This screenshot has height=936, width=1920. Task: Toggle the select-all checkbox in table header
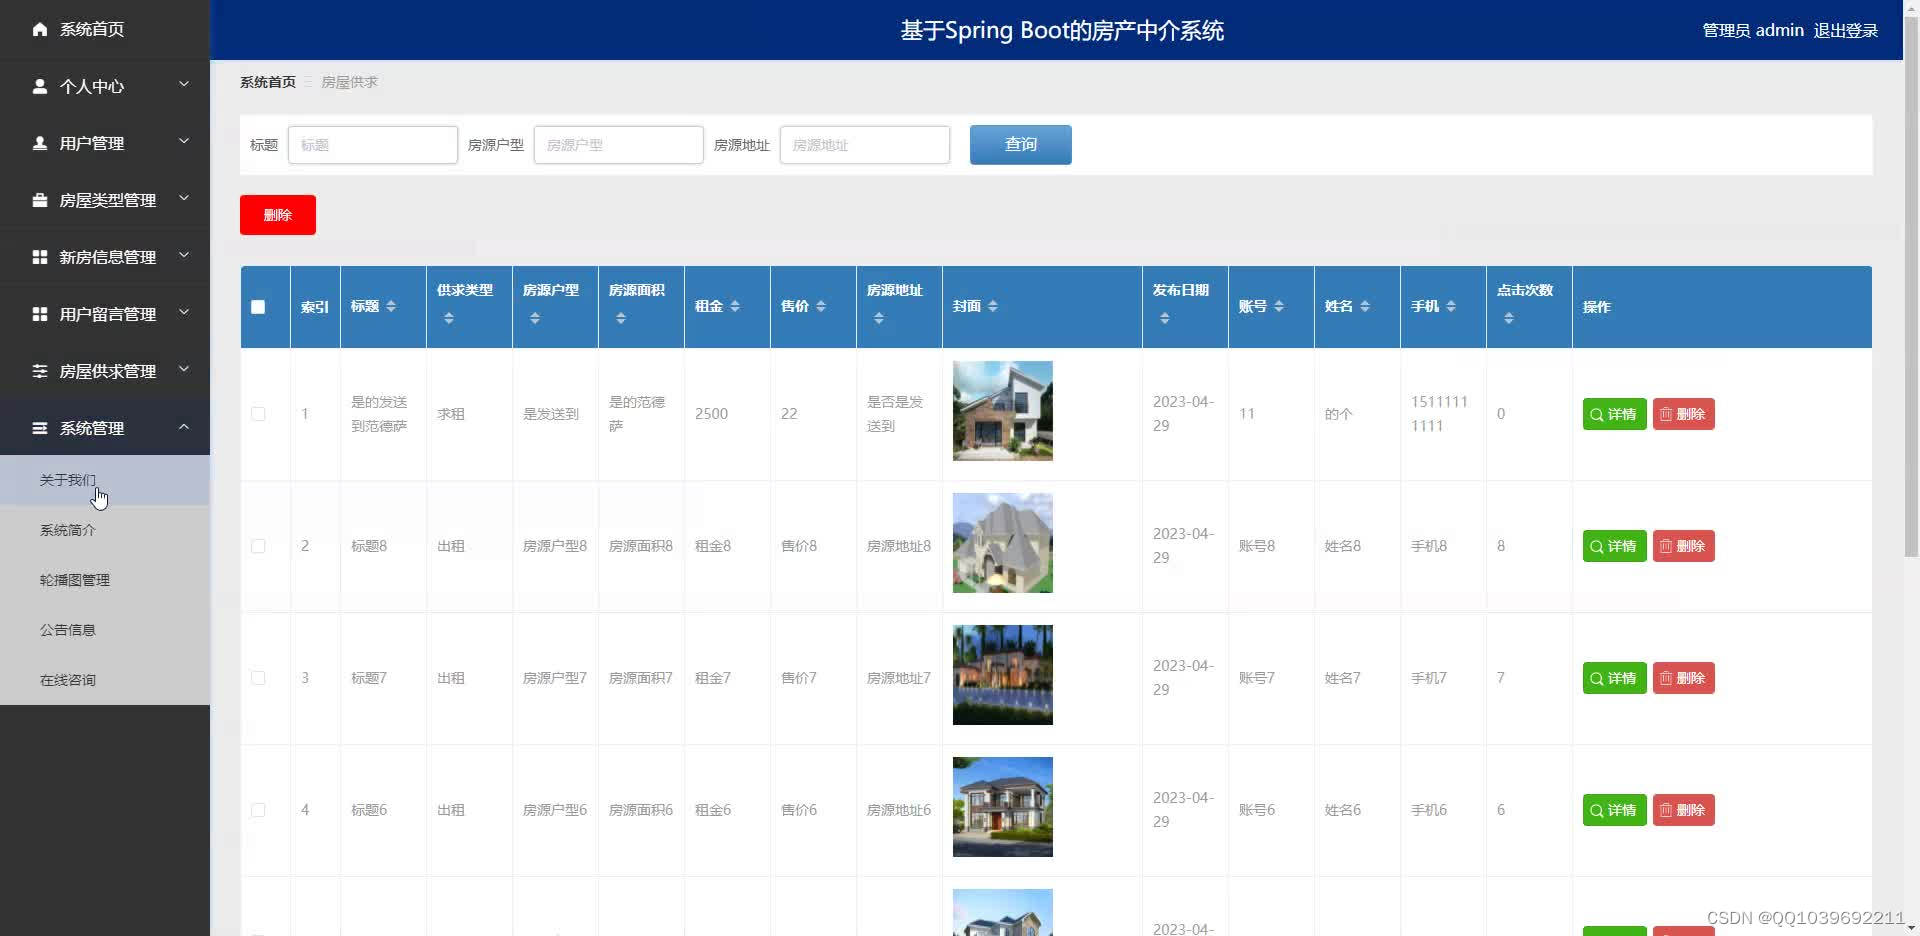click(258, 307)
